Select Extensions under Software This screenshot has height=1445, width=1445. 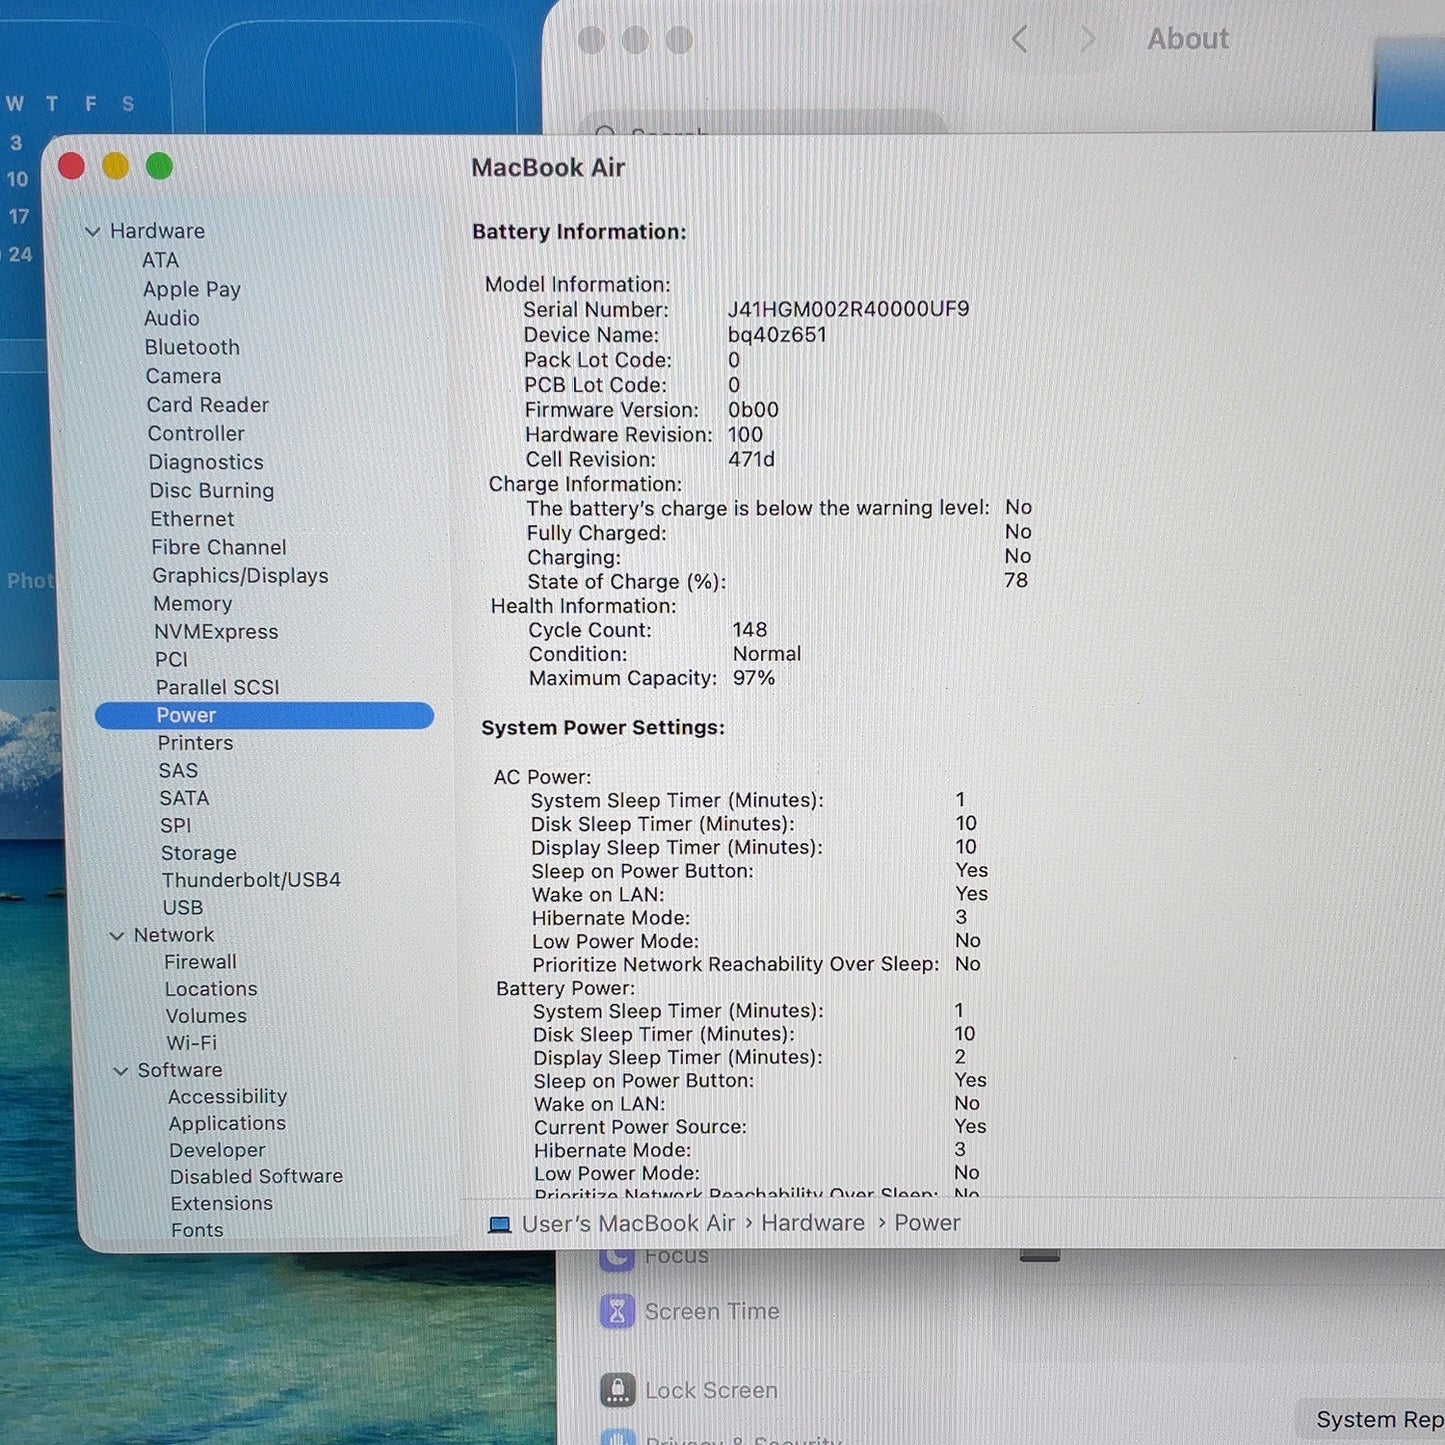coord(221,1204)
